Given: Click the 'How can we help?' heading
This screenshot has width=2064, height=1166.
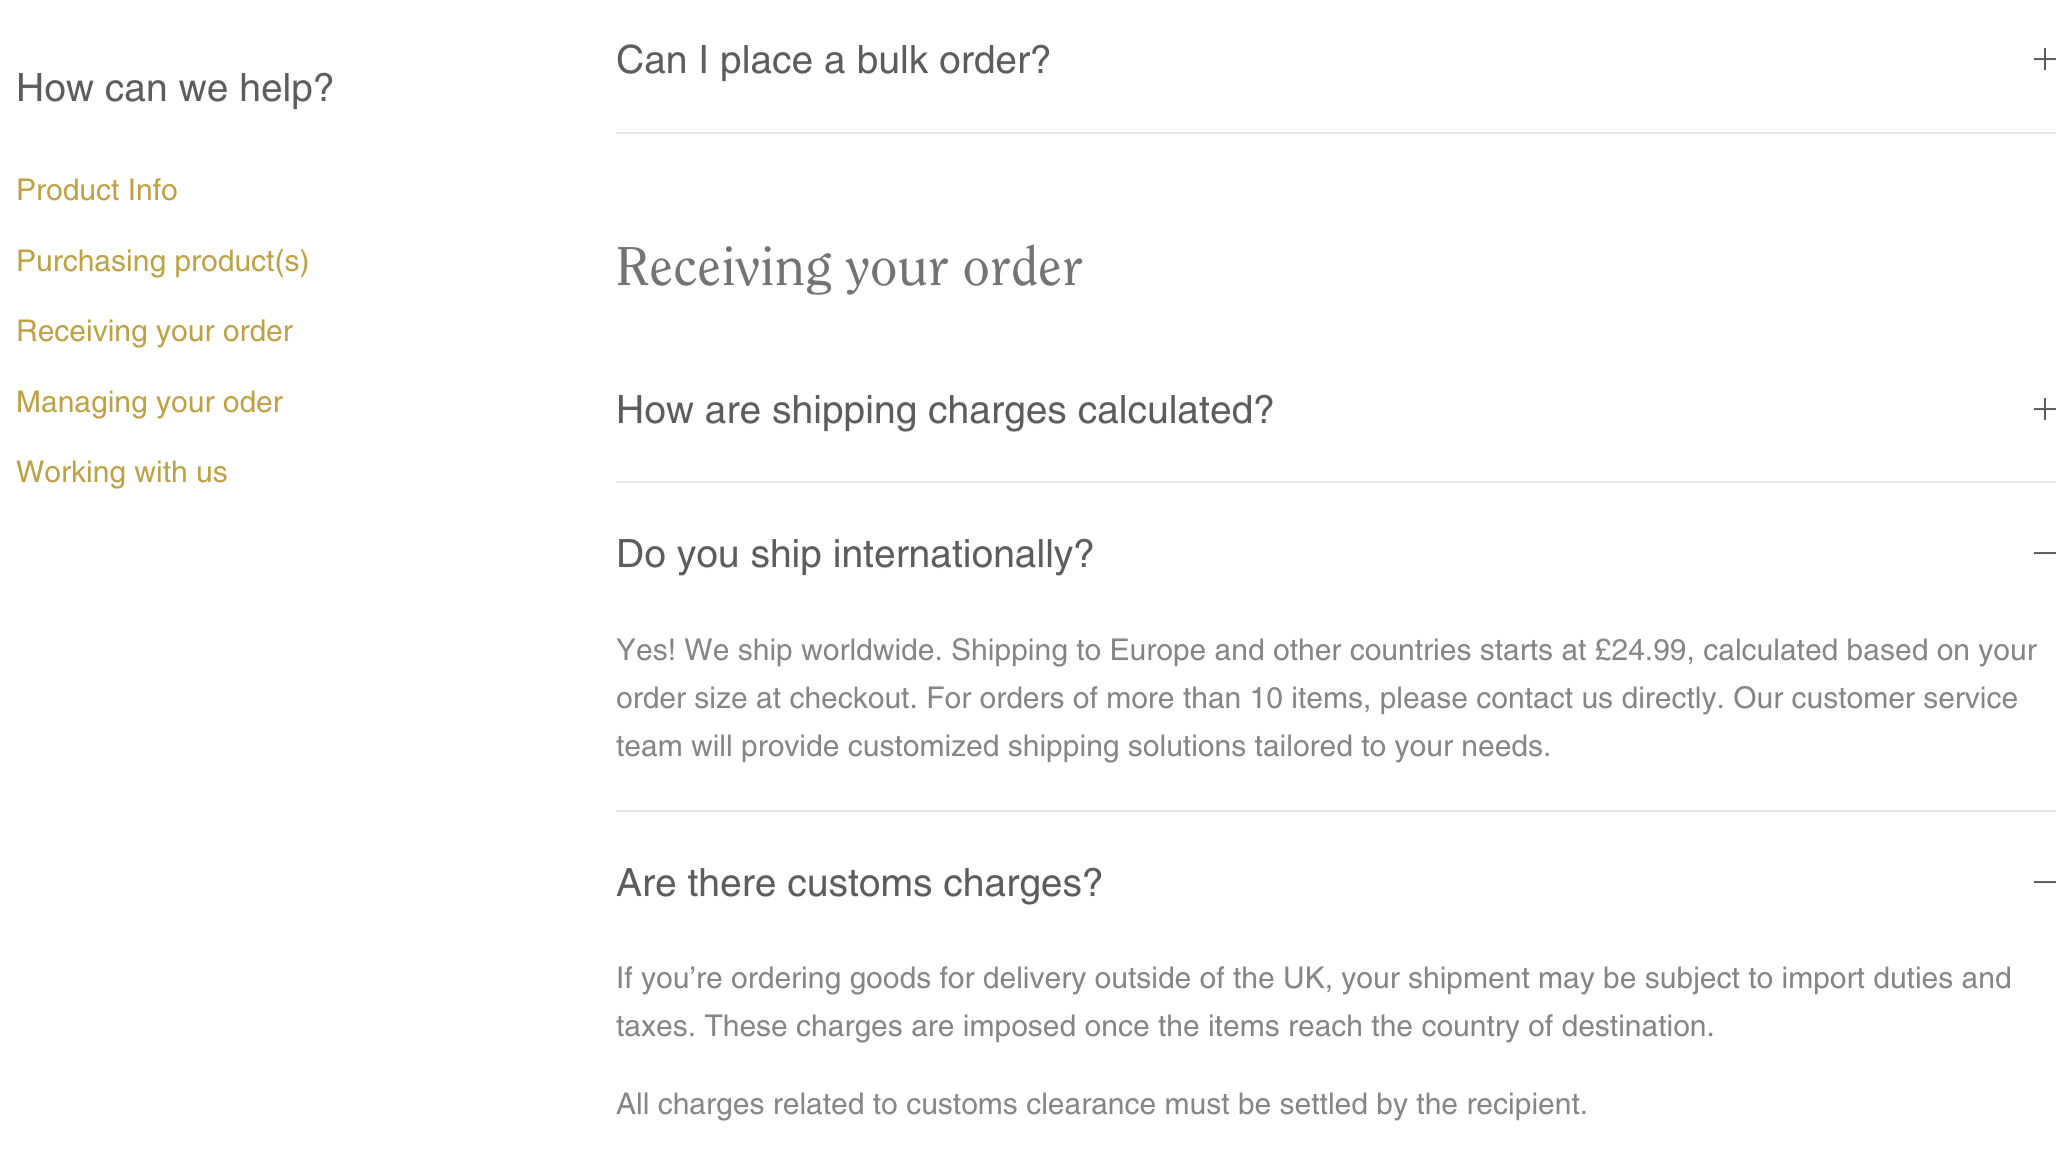Looking at the screenshot, I should click(x=174, y=88).
